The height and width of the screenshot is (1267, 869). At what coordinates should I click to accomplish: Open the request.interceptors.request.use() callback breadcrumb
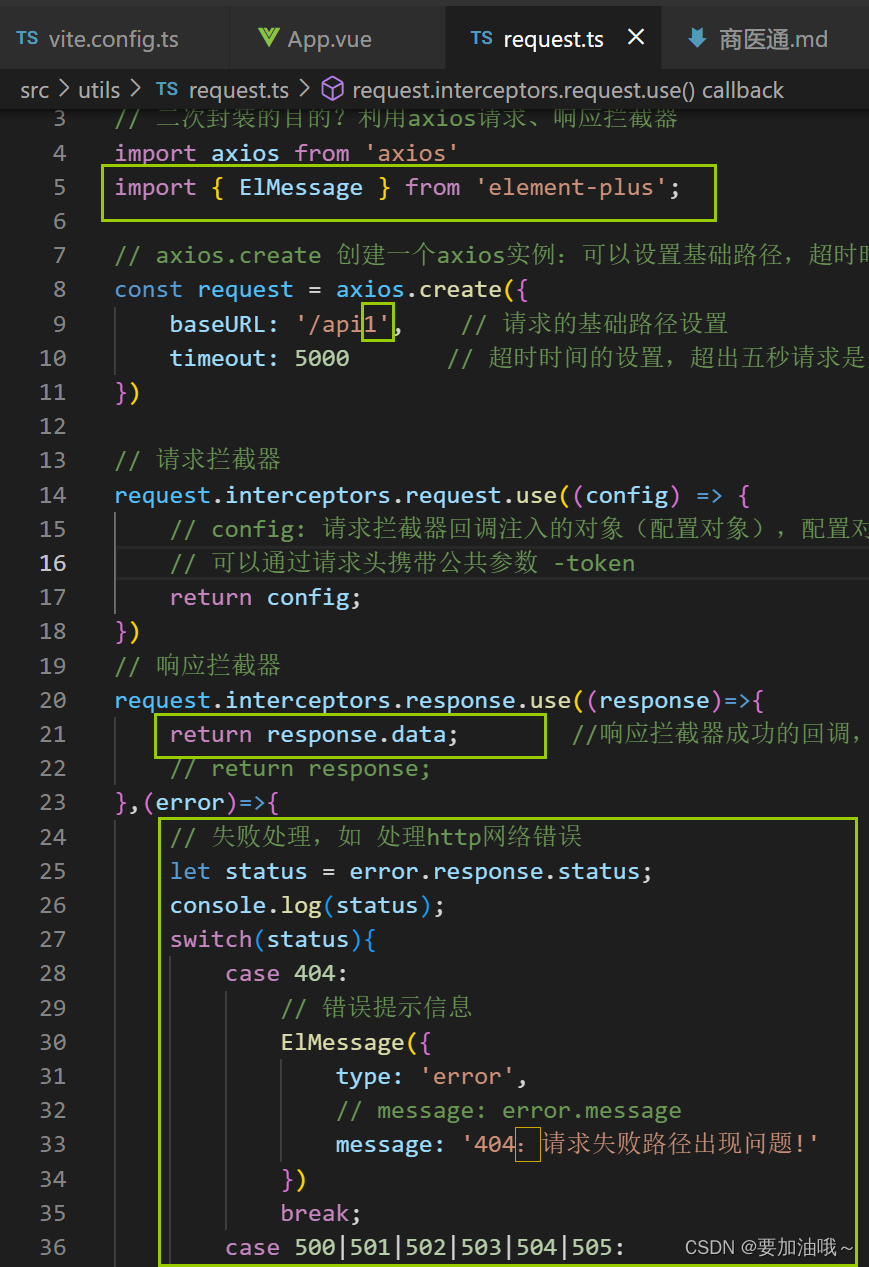pos(568,90)
